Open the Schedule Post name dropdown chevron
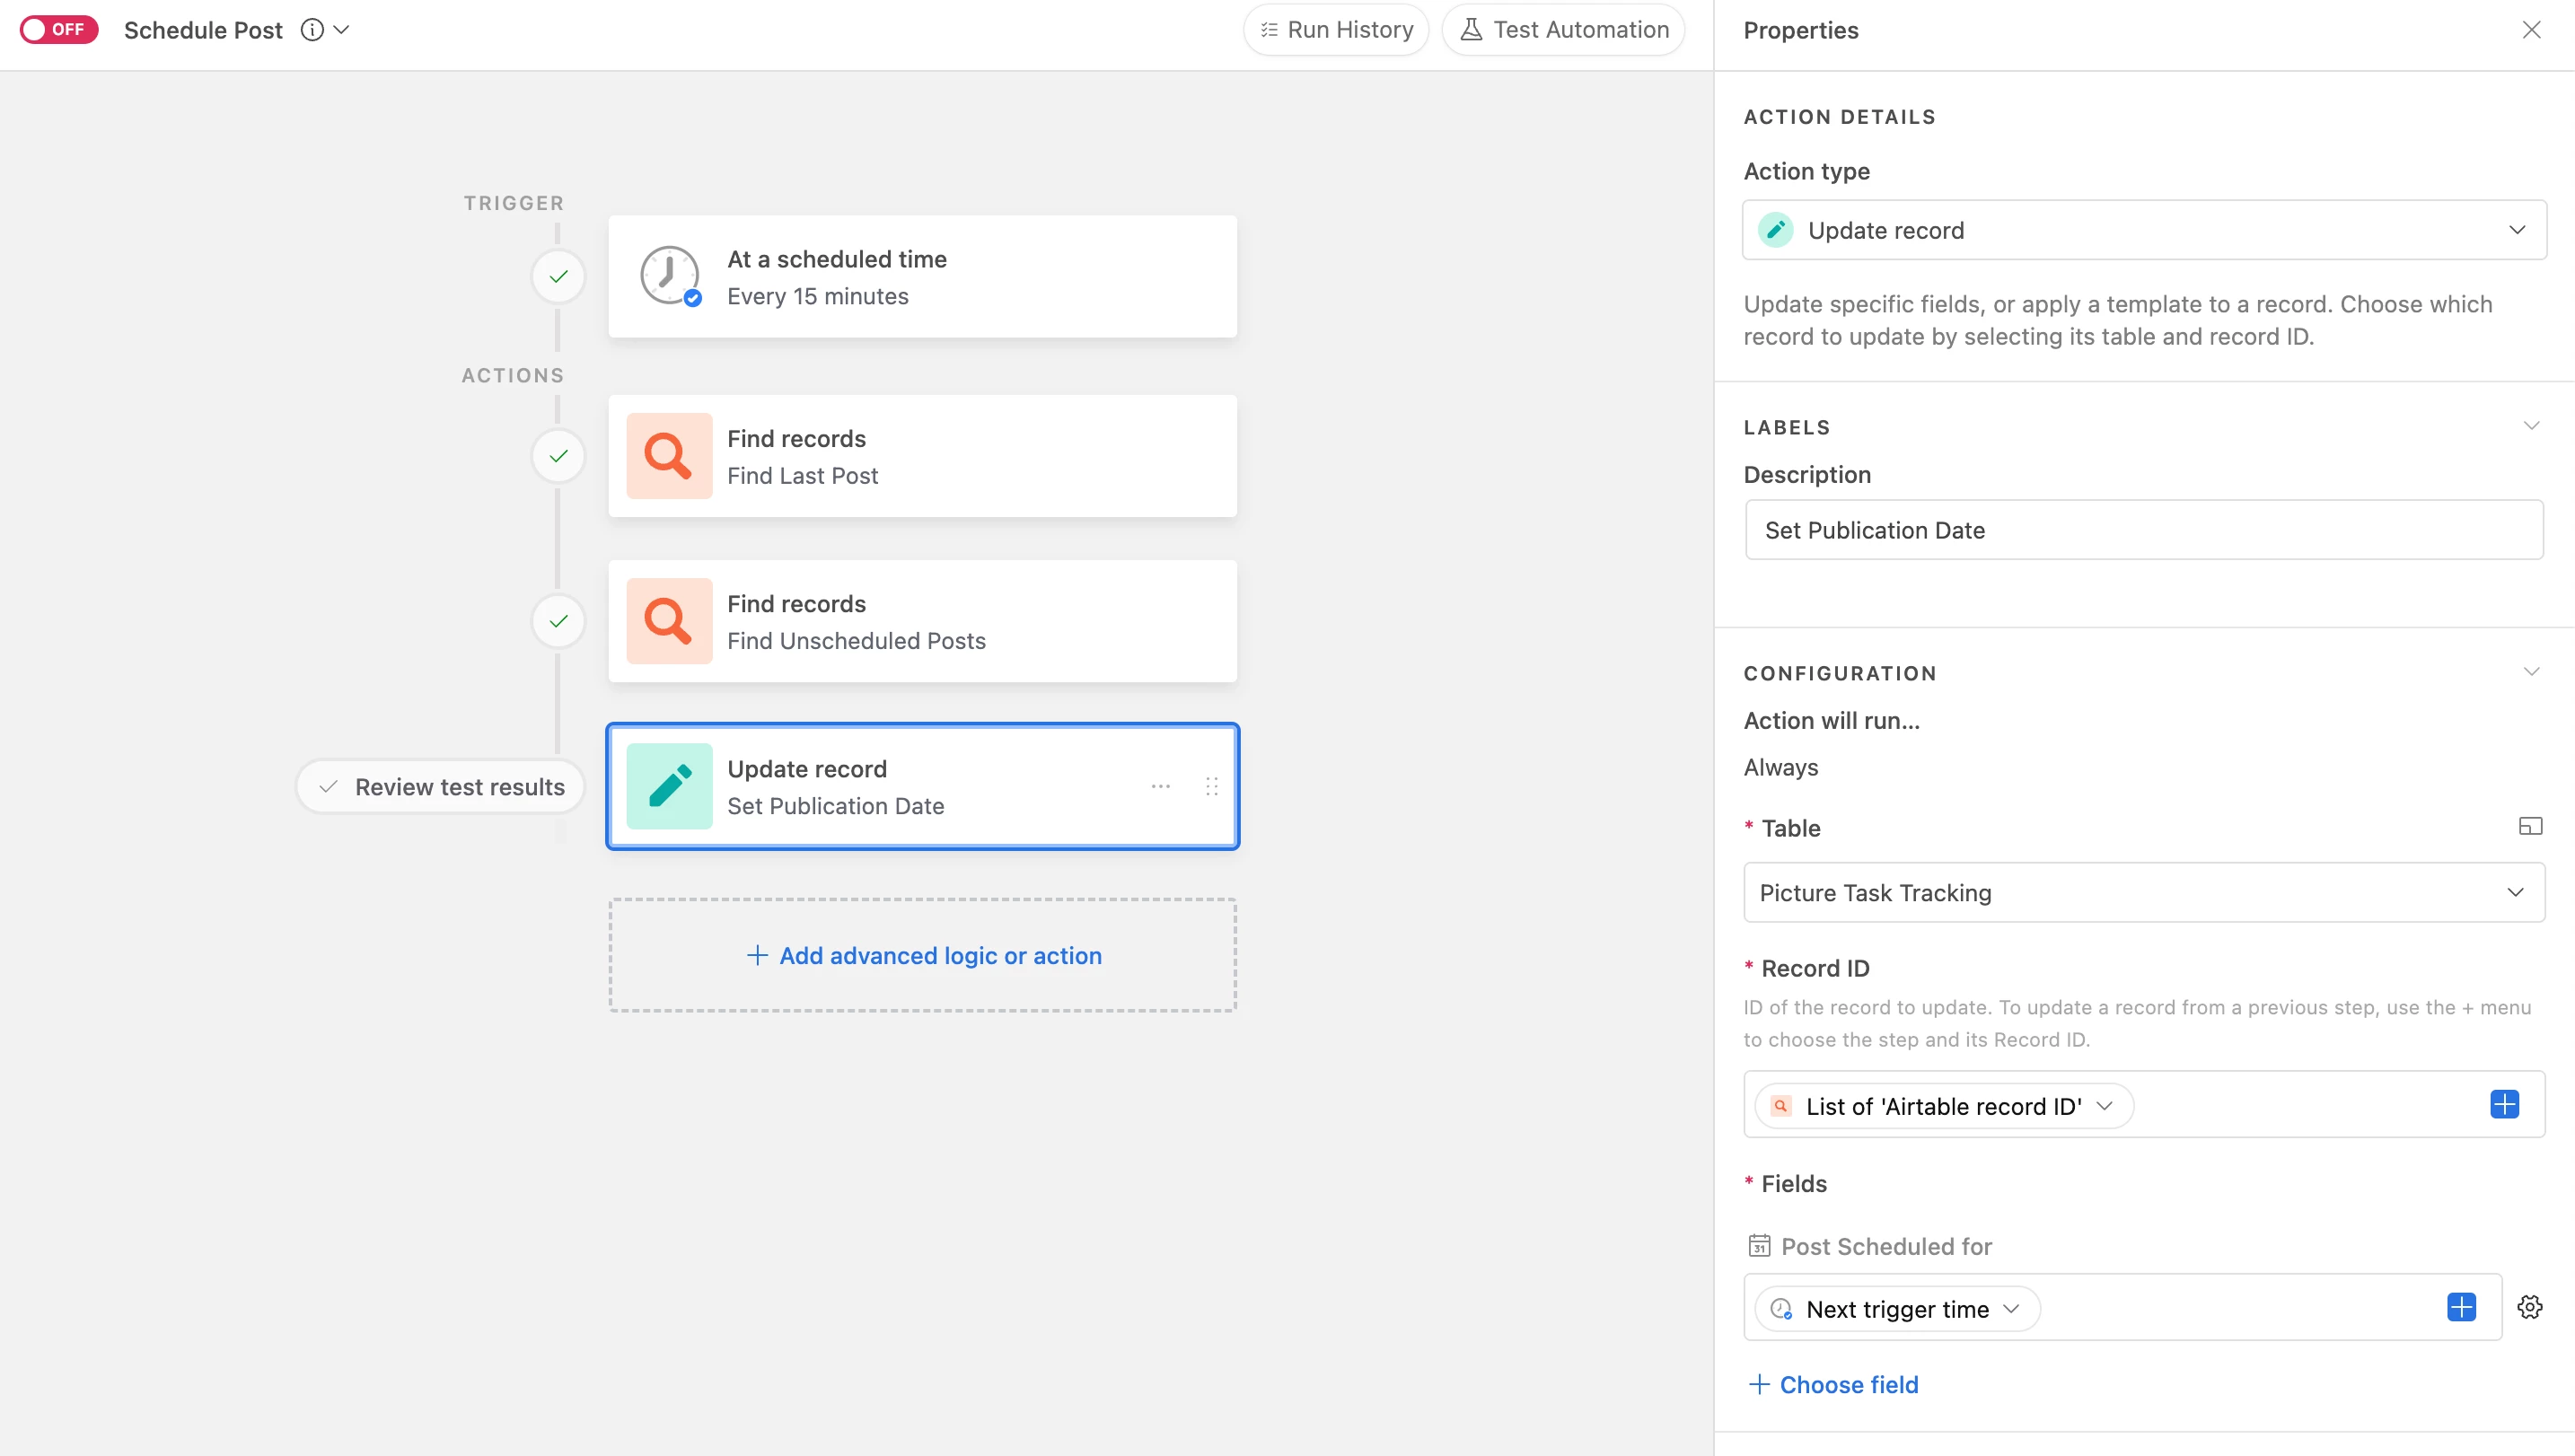This screenshot has height=1456, width=2575. [x=341, y=30]
